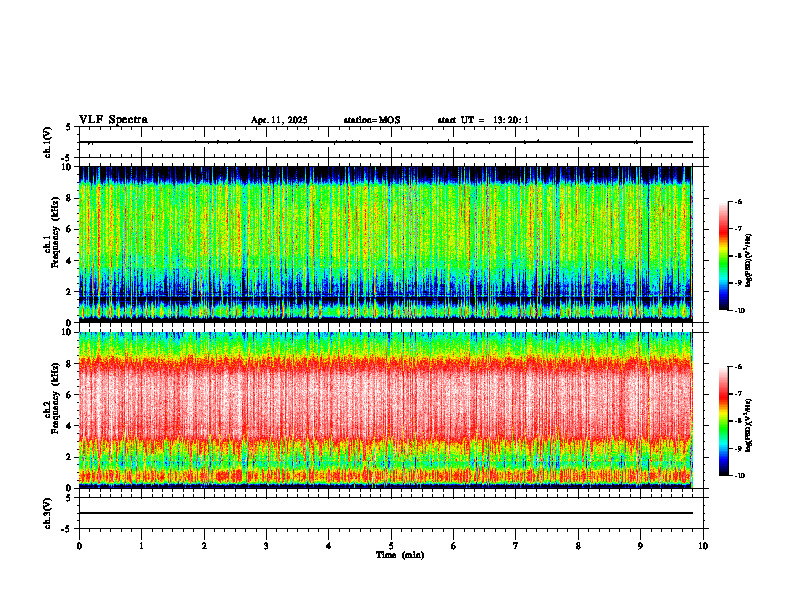The width and height of the screenshot is (792, 612).
Task: Click the '8' kHz tick on ch.2 frequency axis
Action: pyautogui.click(x=69, y=364)
